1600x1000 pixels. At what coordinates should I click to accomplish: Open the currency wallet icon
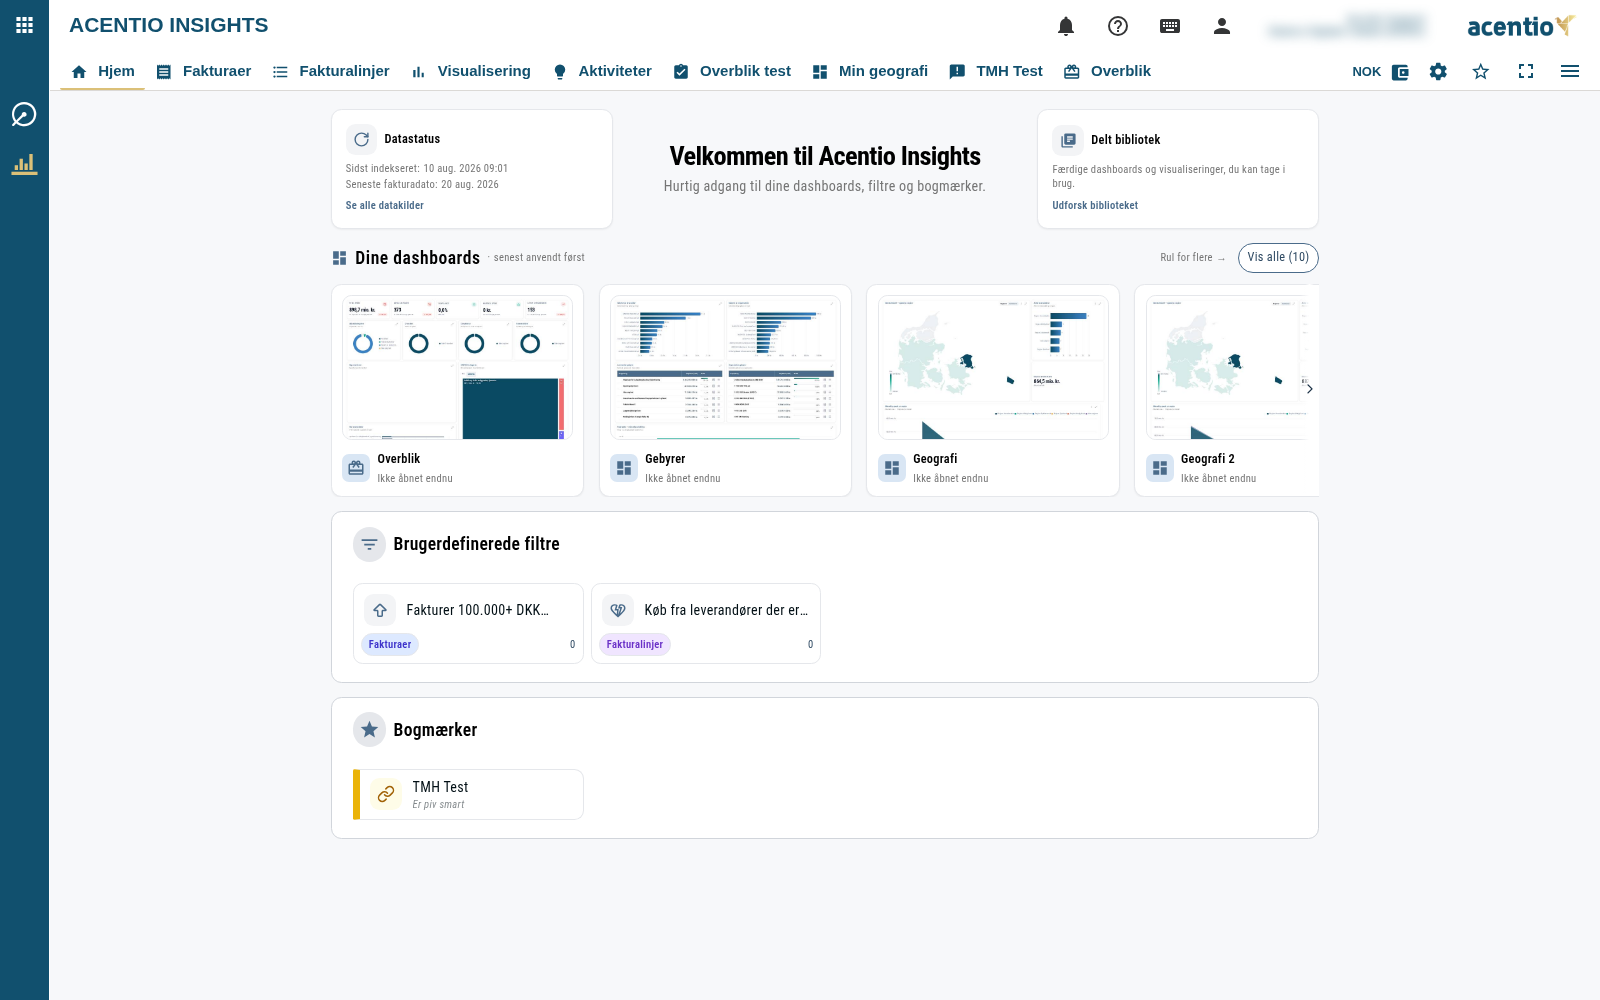pos(1400,72)
